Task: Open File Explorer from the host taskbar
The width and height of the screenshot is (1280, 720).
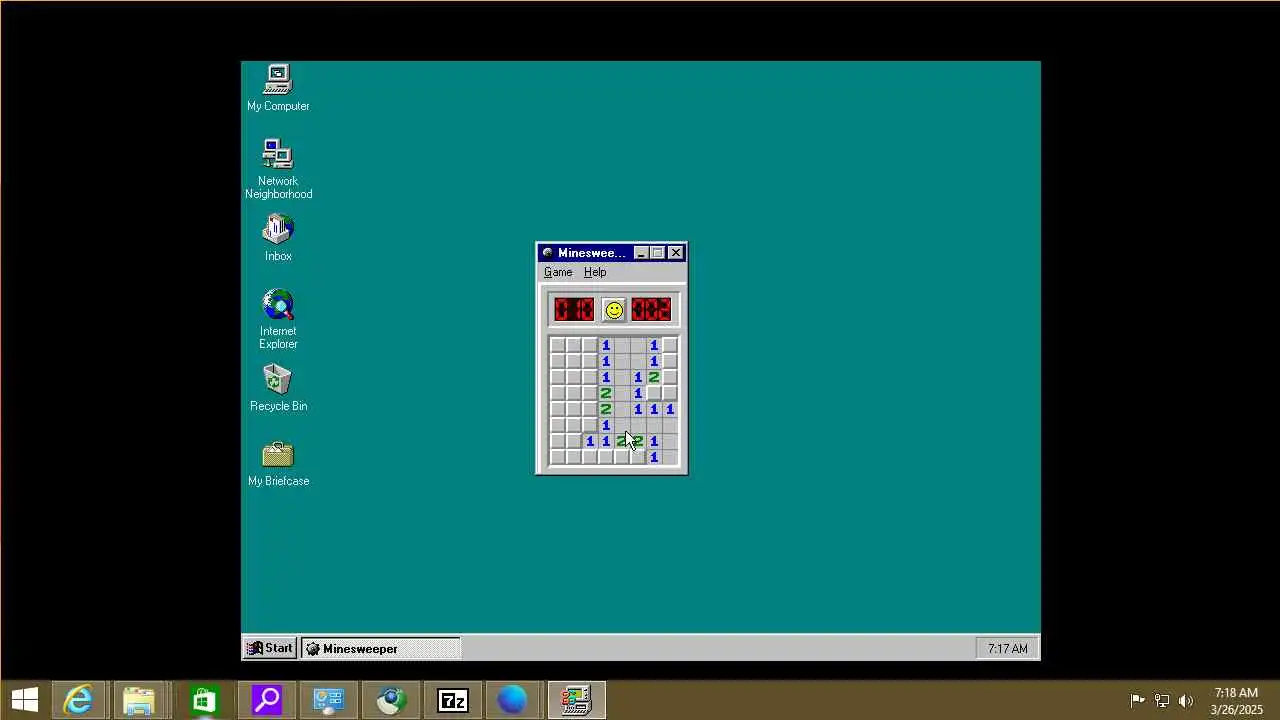Action: click(139, 700)
